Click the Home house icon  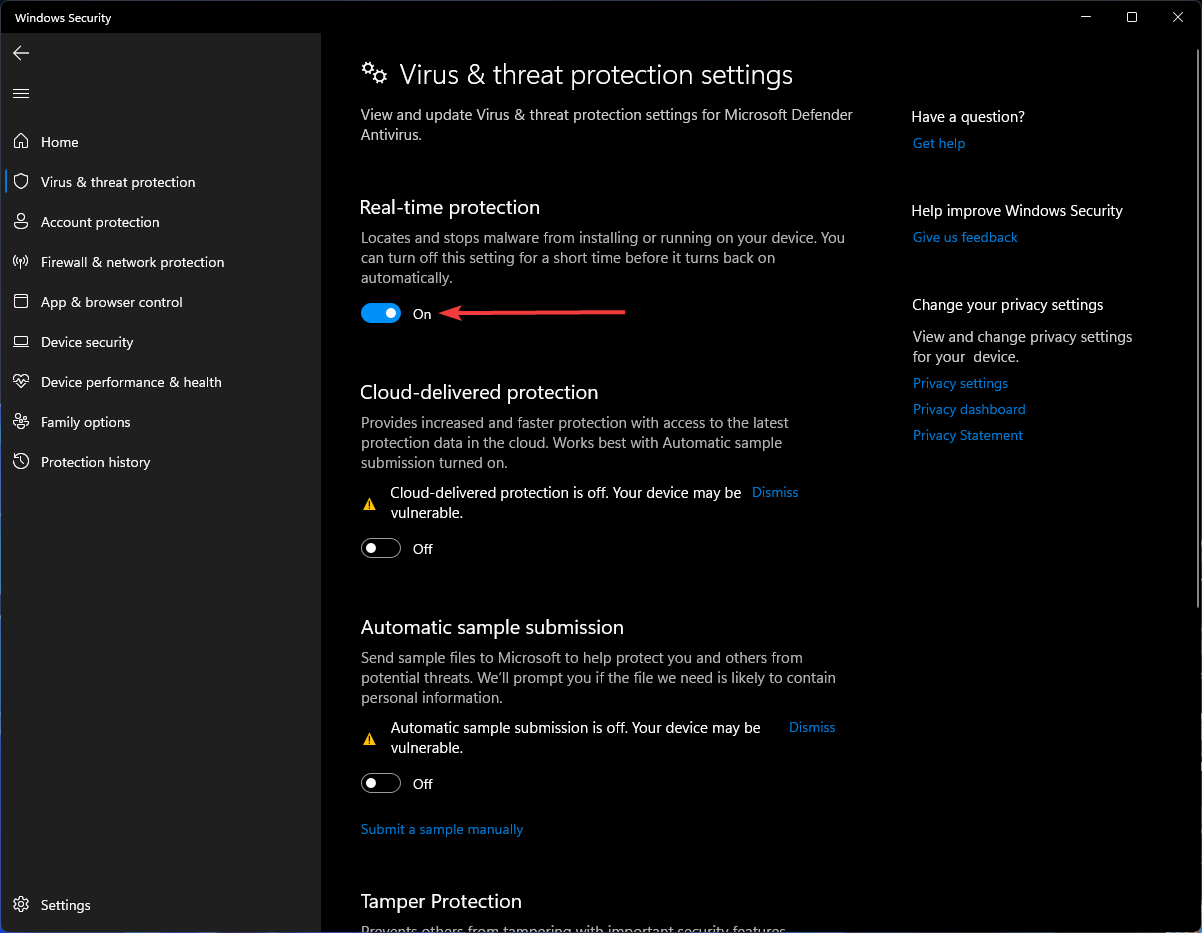tap(21, 142)
